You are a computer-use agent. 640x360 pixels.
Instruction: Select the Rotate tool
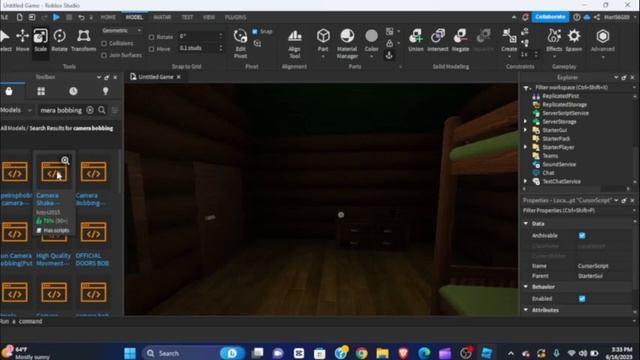[x=59, y=40]
